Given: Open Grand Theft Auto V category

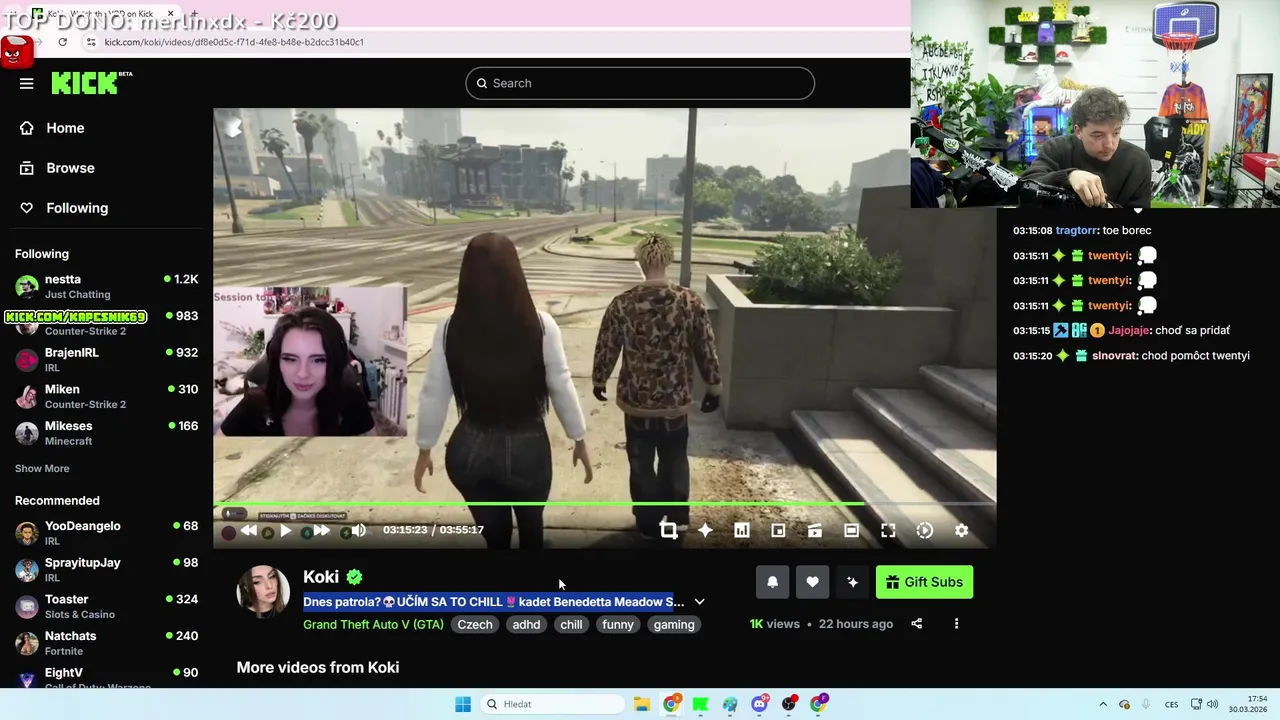Looking at the screenshot, I should [x=373, y=624].
